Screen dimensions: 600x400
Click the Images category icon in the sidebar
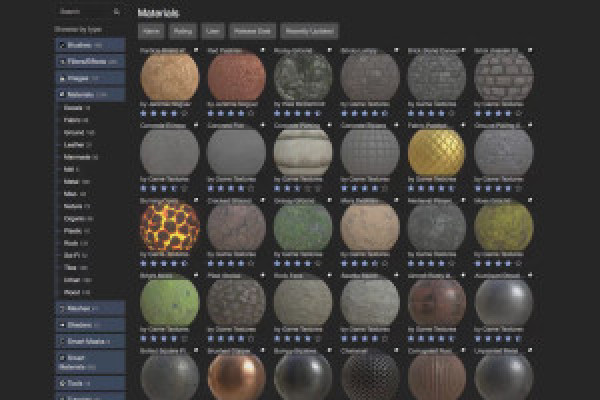[62, 78]
